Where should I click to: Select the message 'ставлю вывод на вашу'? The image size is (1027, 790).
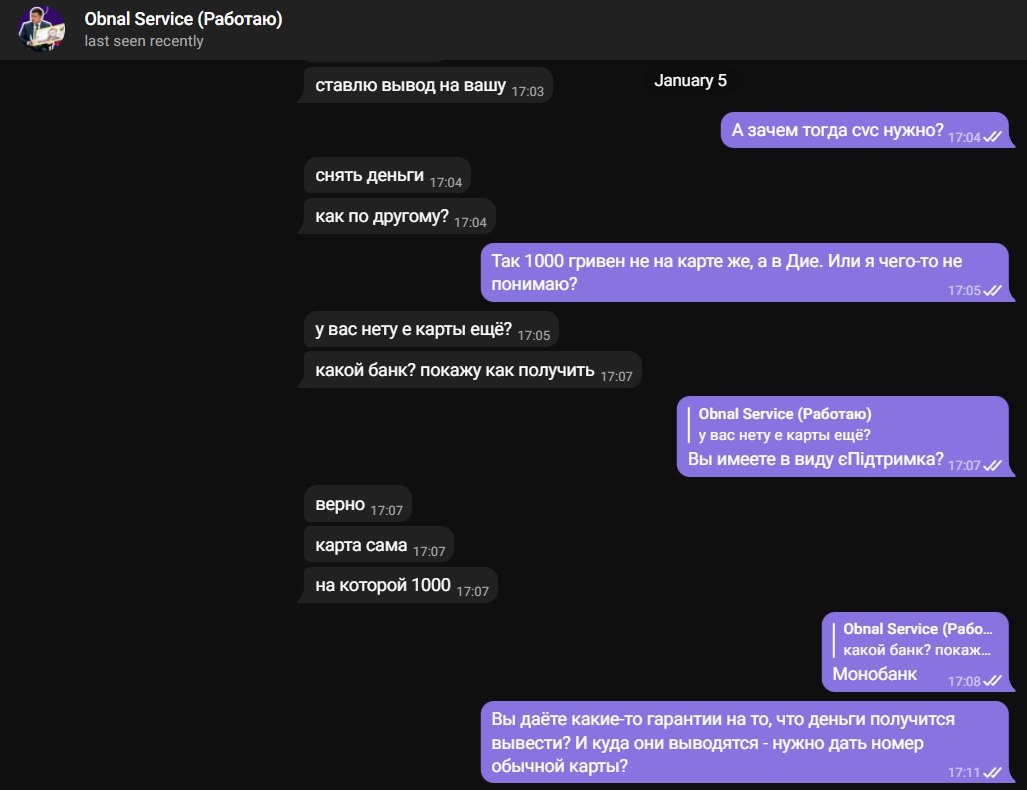coord(409,86)
